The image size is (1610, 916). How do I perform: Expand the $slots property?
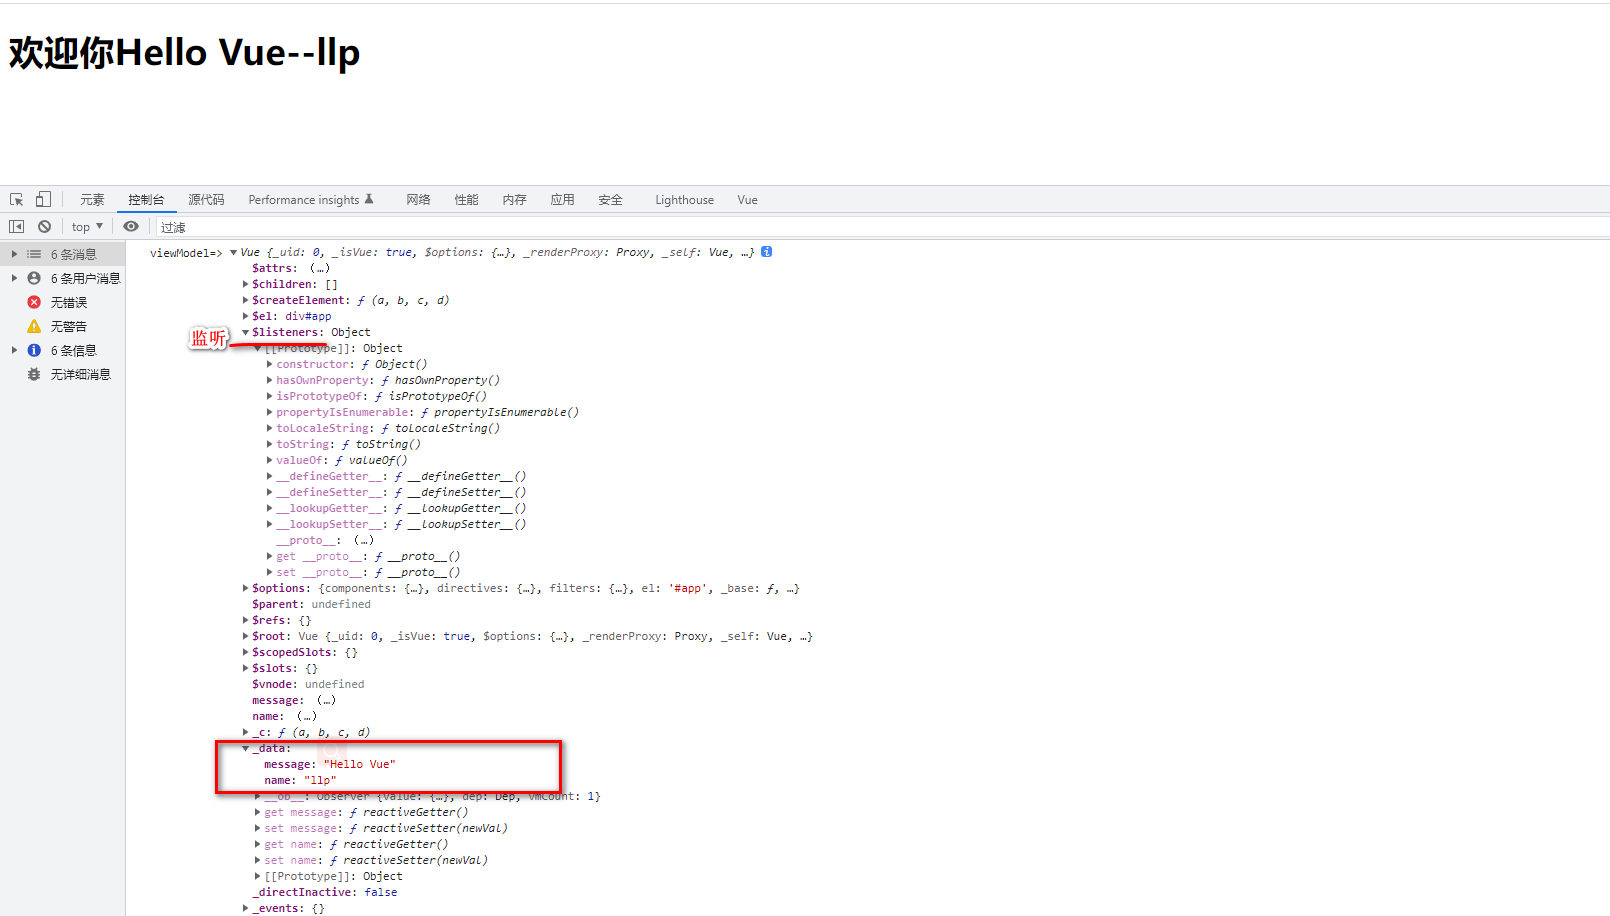pos(245,668)
